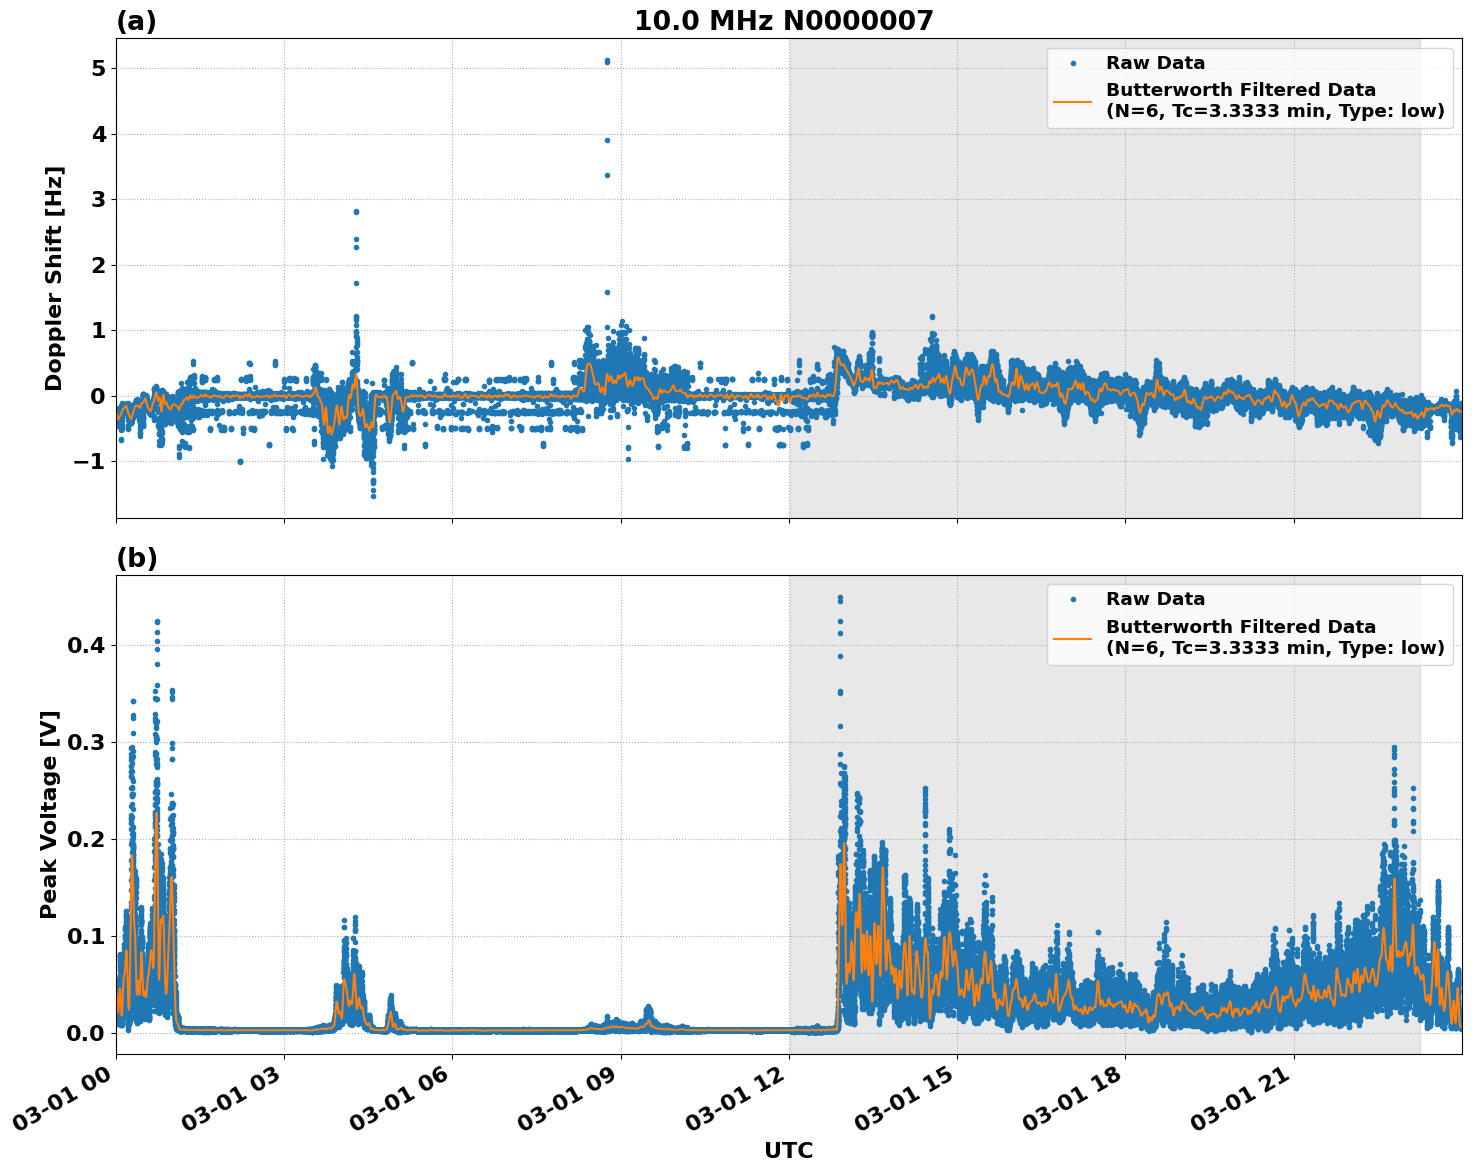This screenshot has height=1172, width=1472.
Task: Click the "0.0" tick on Peak Voltage axis
Action: coord(86,1033)
